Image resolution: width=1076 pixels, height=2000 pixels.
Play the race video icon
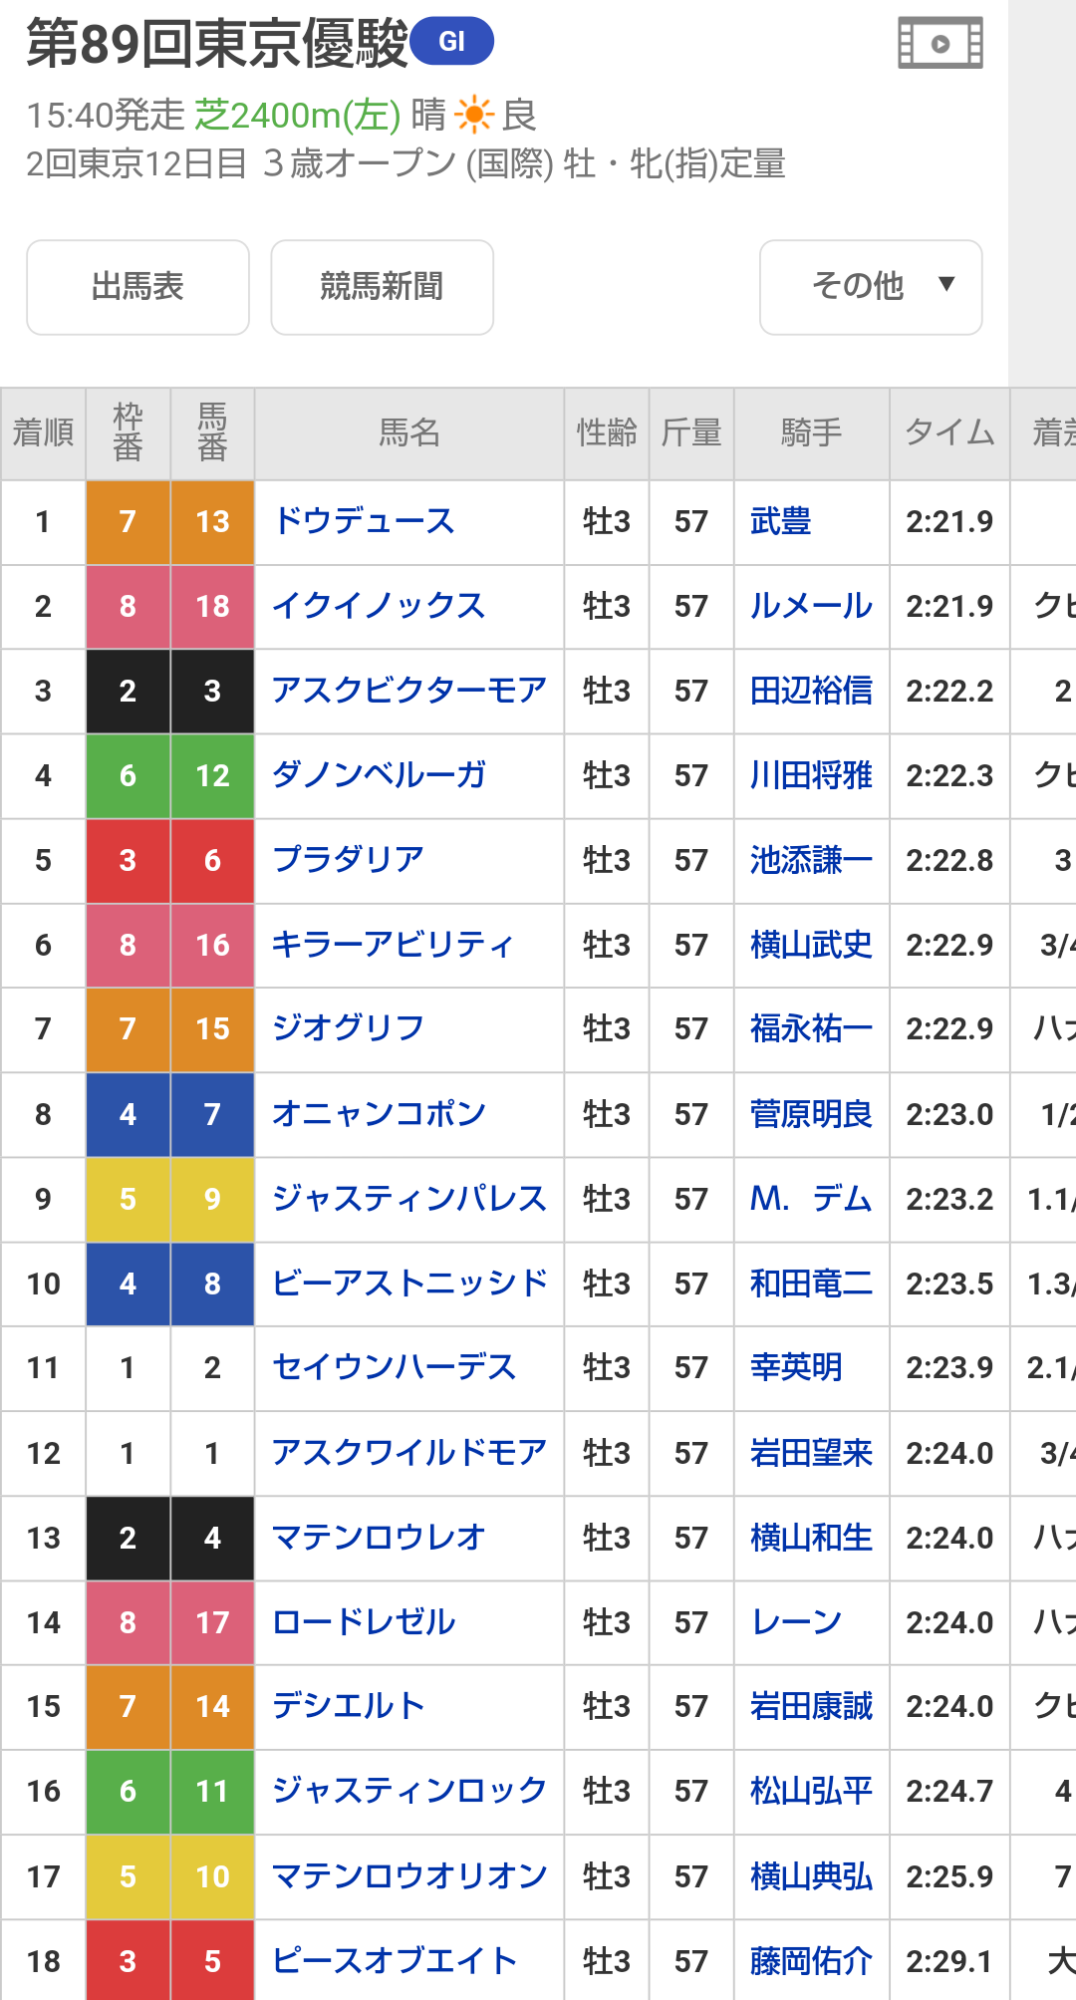940,44
